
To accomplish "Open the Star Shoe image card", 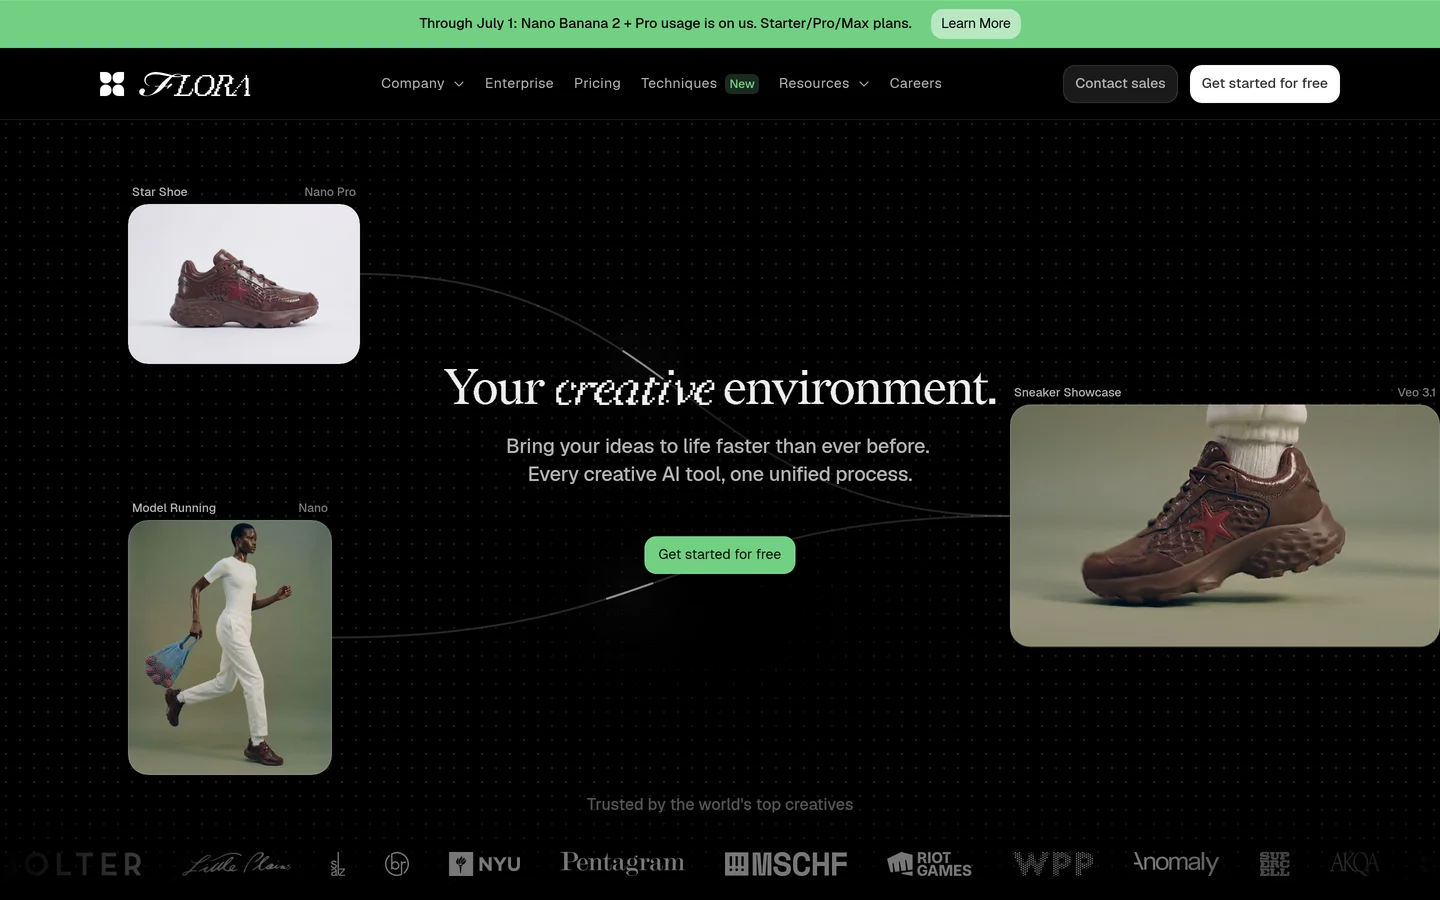I will [244, 284].
